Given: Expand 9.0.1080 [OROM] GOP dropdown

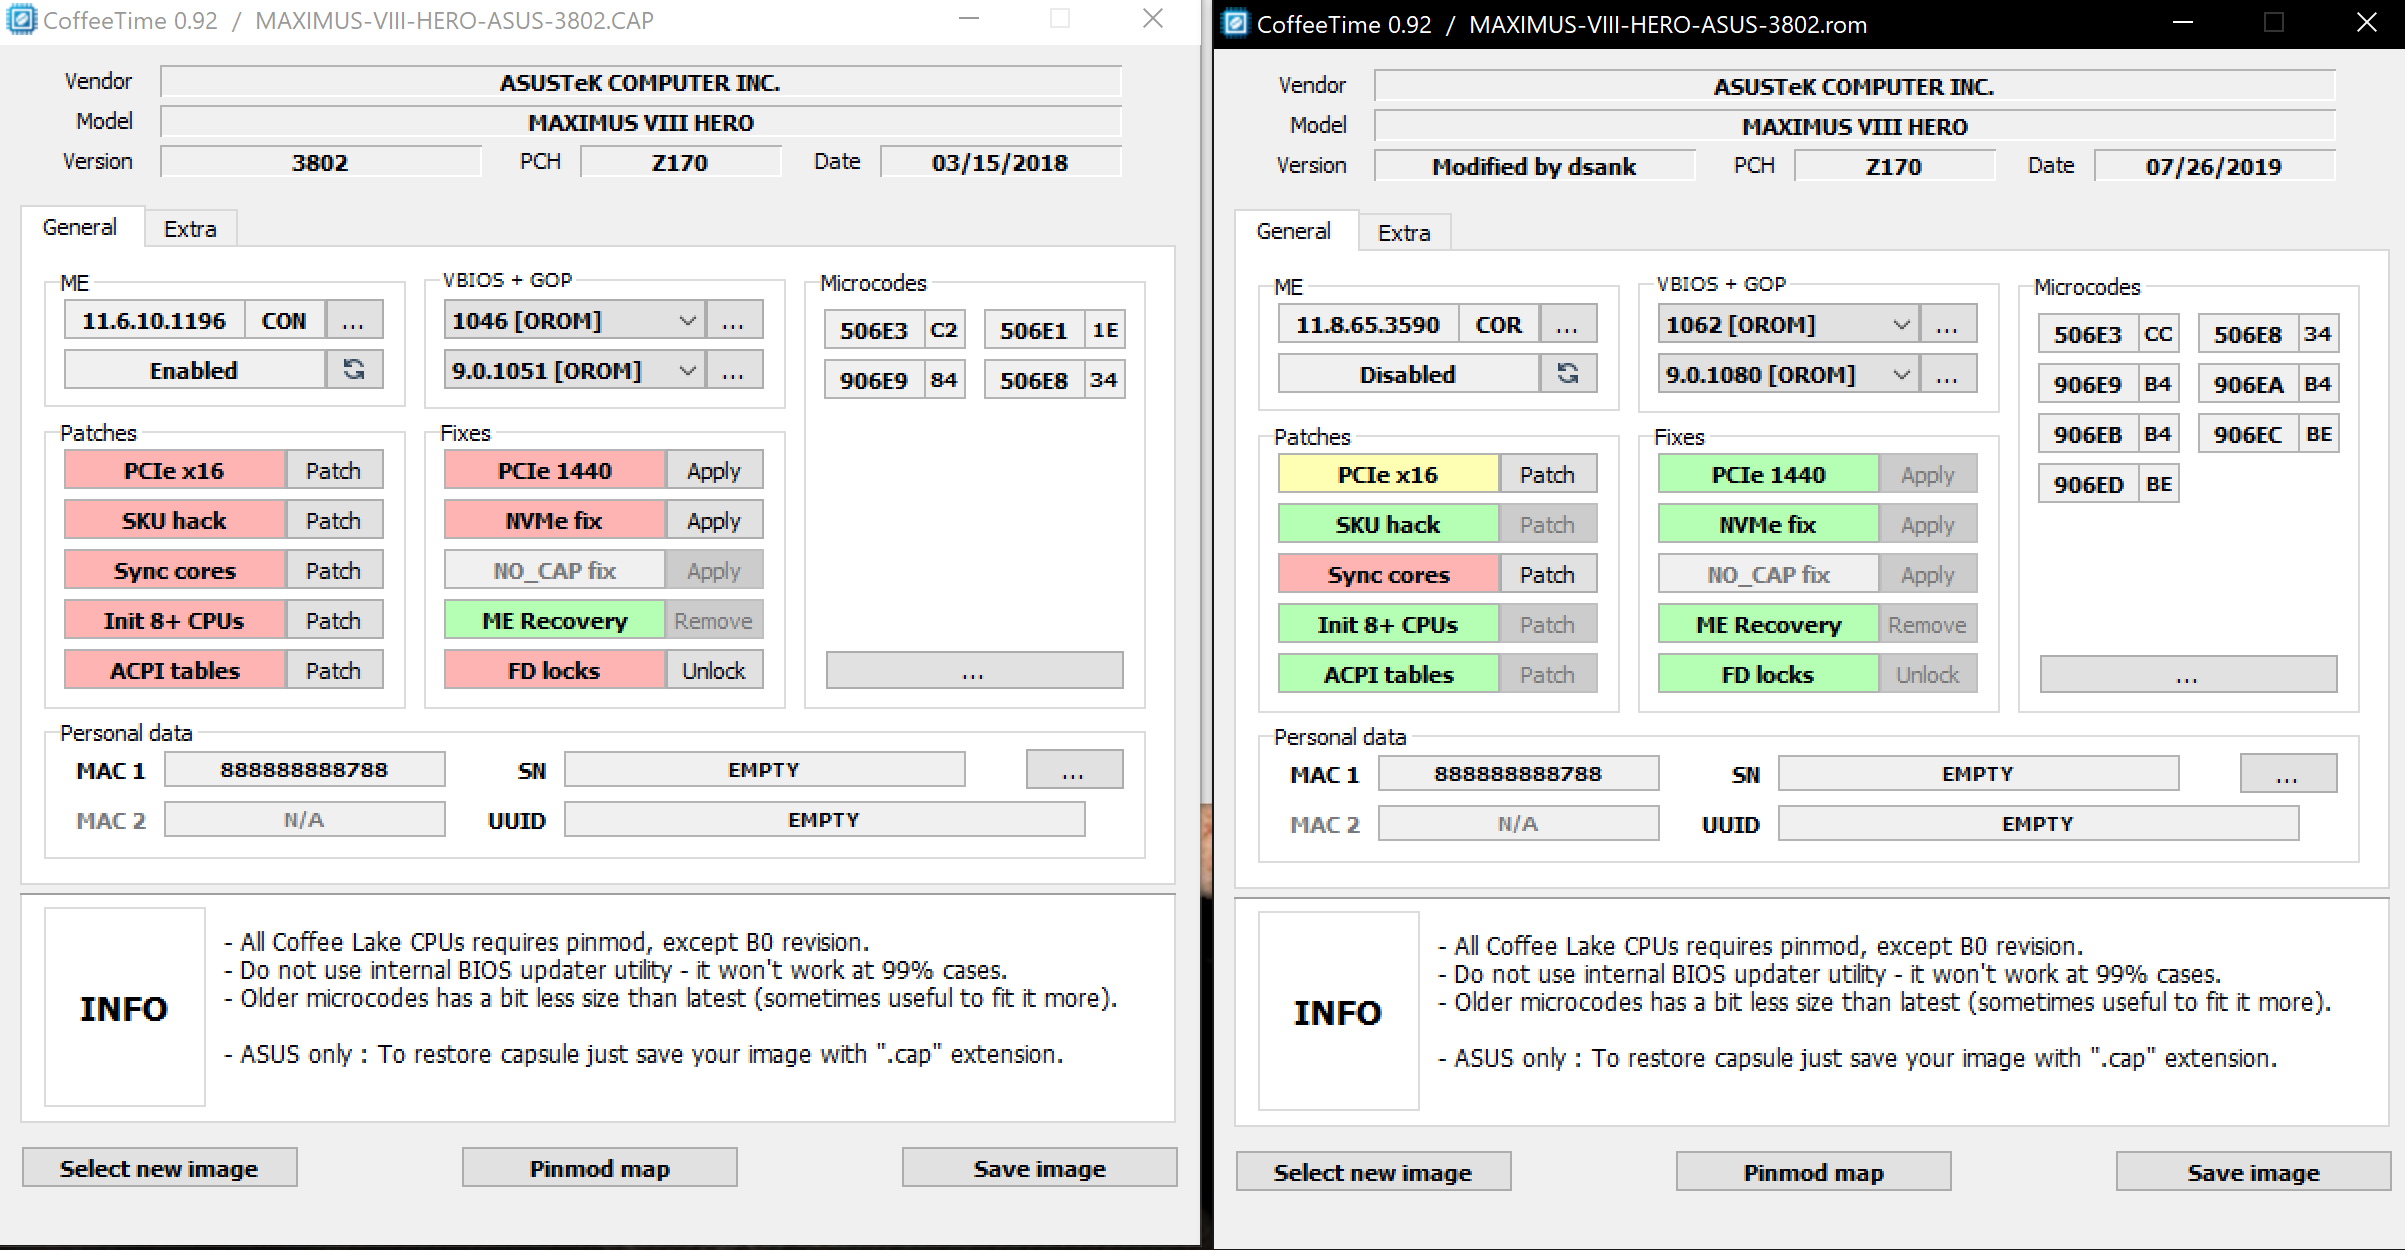Looking at the screenshot, I should pos(1902,375).
